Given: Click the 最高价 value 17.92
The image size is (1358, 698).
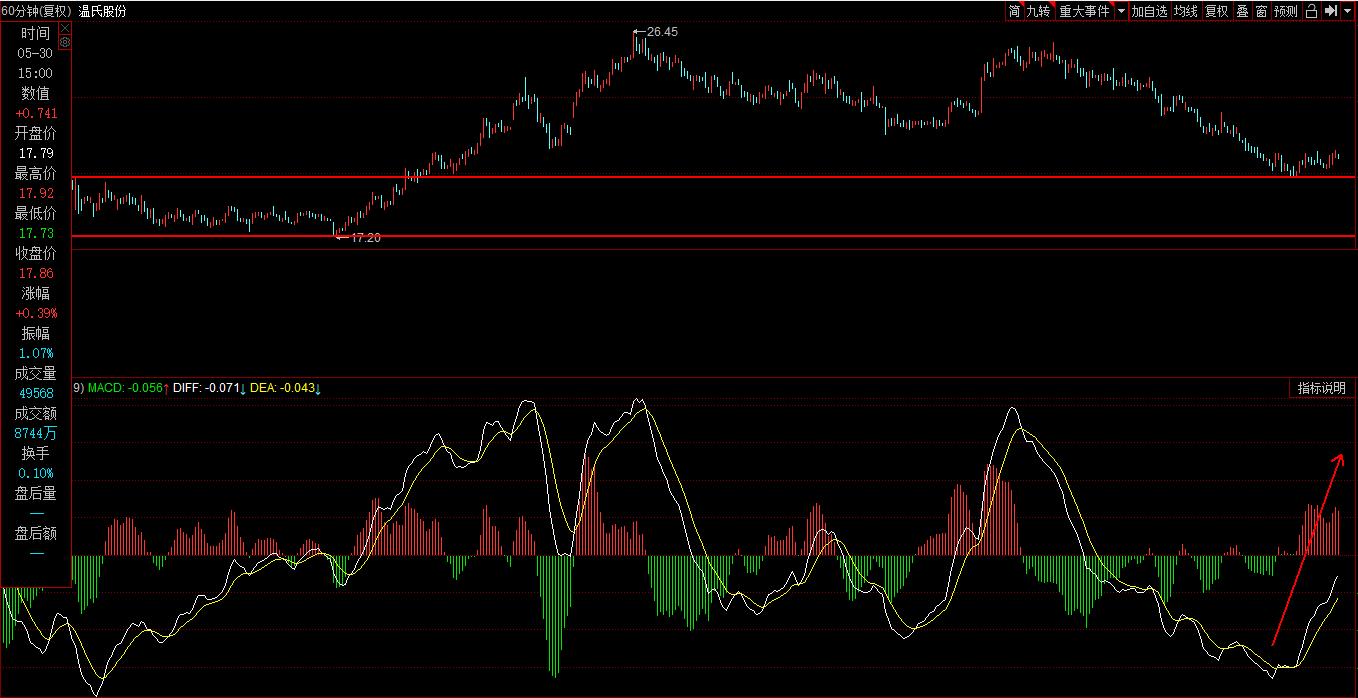Looking at the screenshot, I should point(35,193).
